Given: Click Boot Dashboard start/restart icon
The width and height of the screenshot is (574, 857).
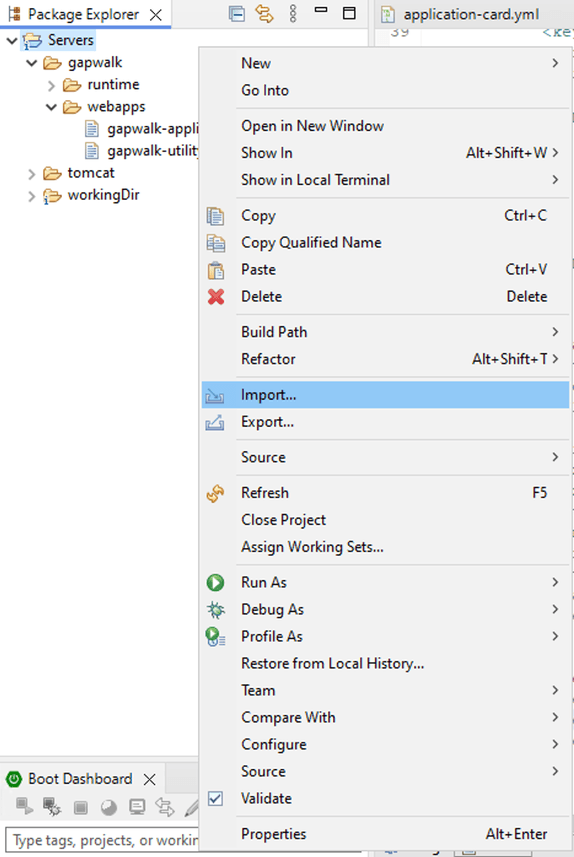Looking at the screenshot, I should (24, 807).
